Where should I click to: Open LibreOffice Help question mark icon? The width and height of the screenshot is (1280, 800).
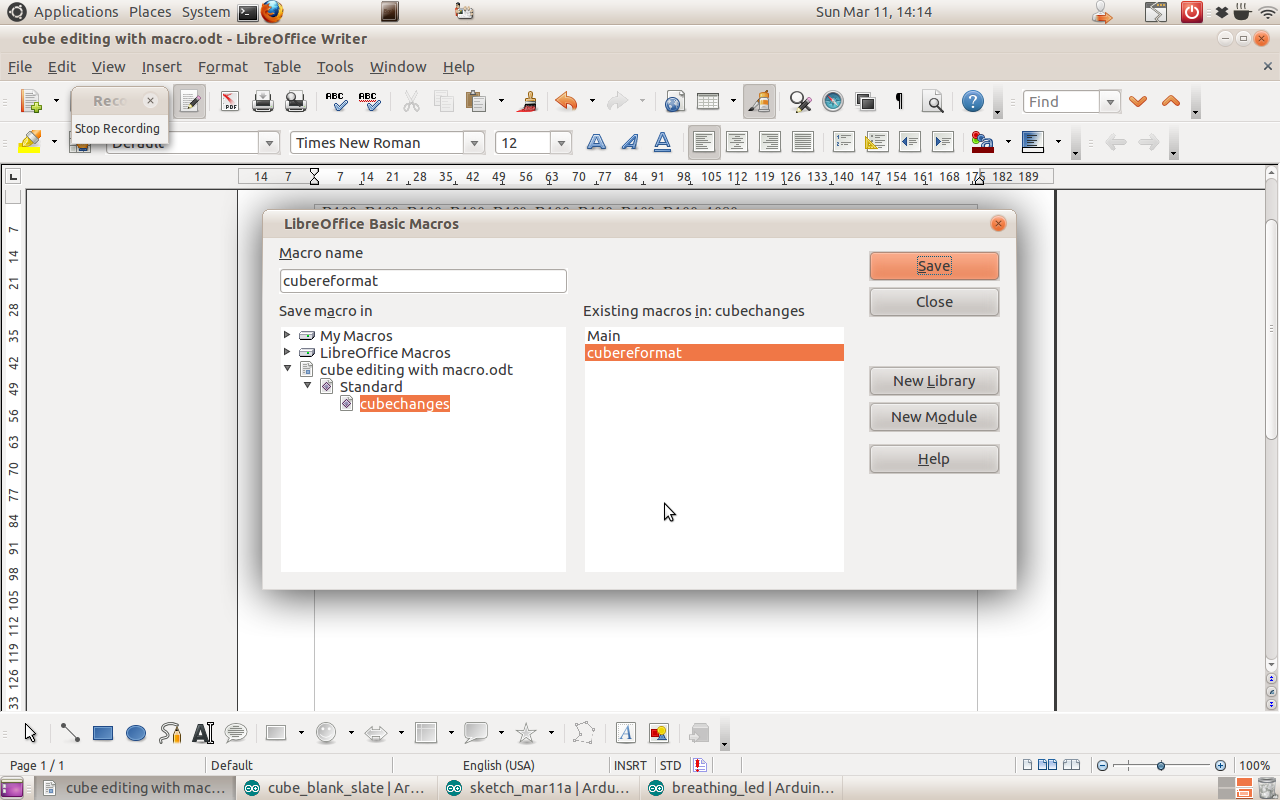point(972,101)
